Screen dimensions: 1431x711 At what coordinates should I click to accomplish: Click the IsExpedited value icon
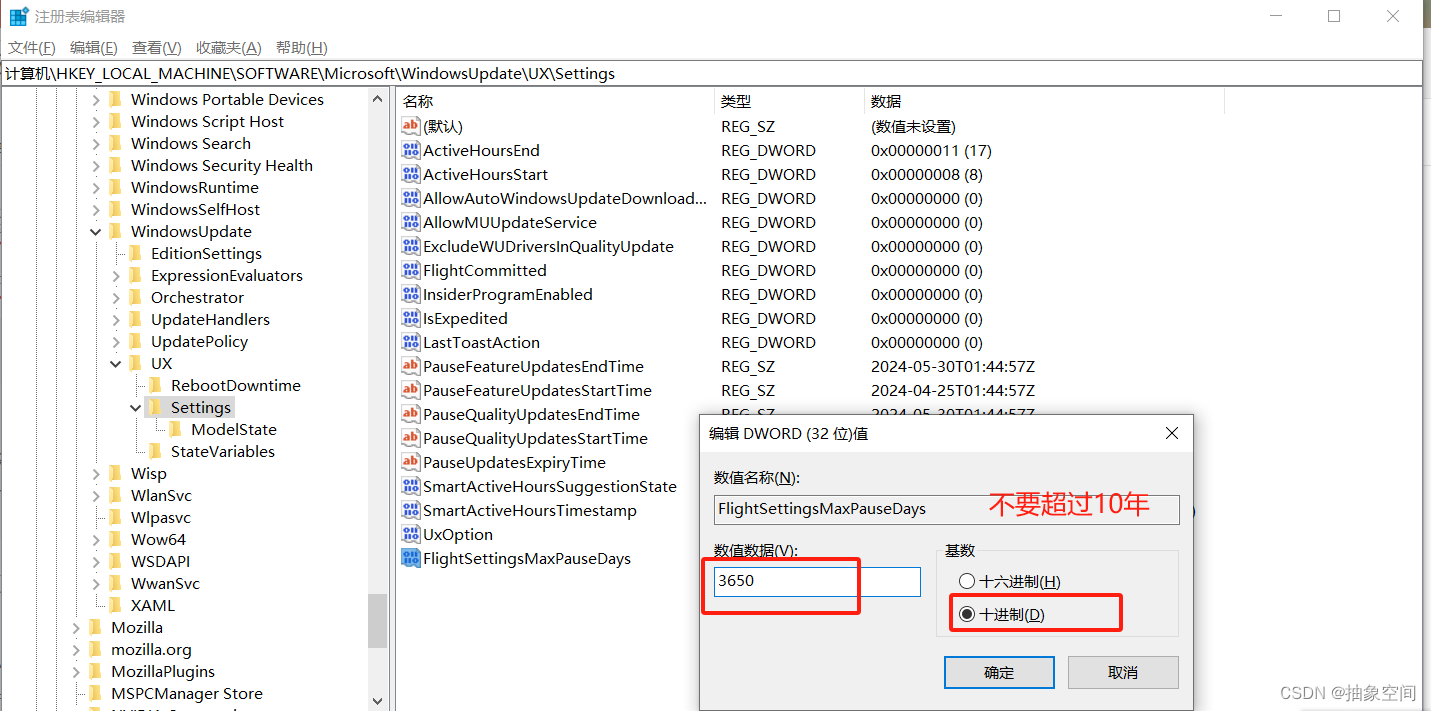click(411, 318)
